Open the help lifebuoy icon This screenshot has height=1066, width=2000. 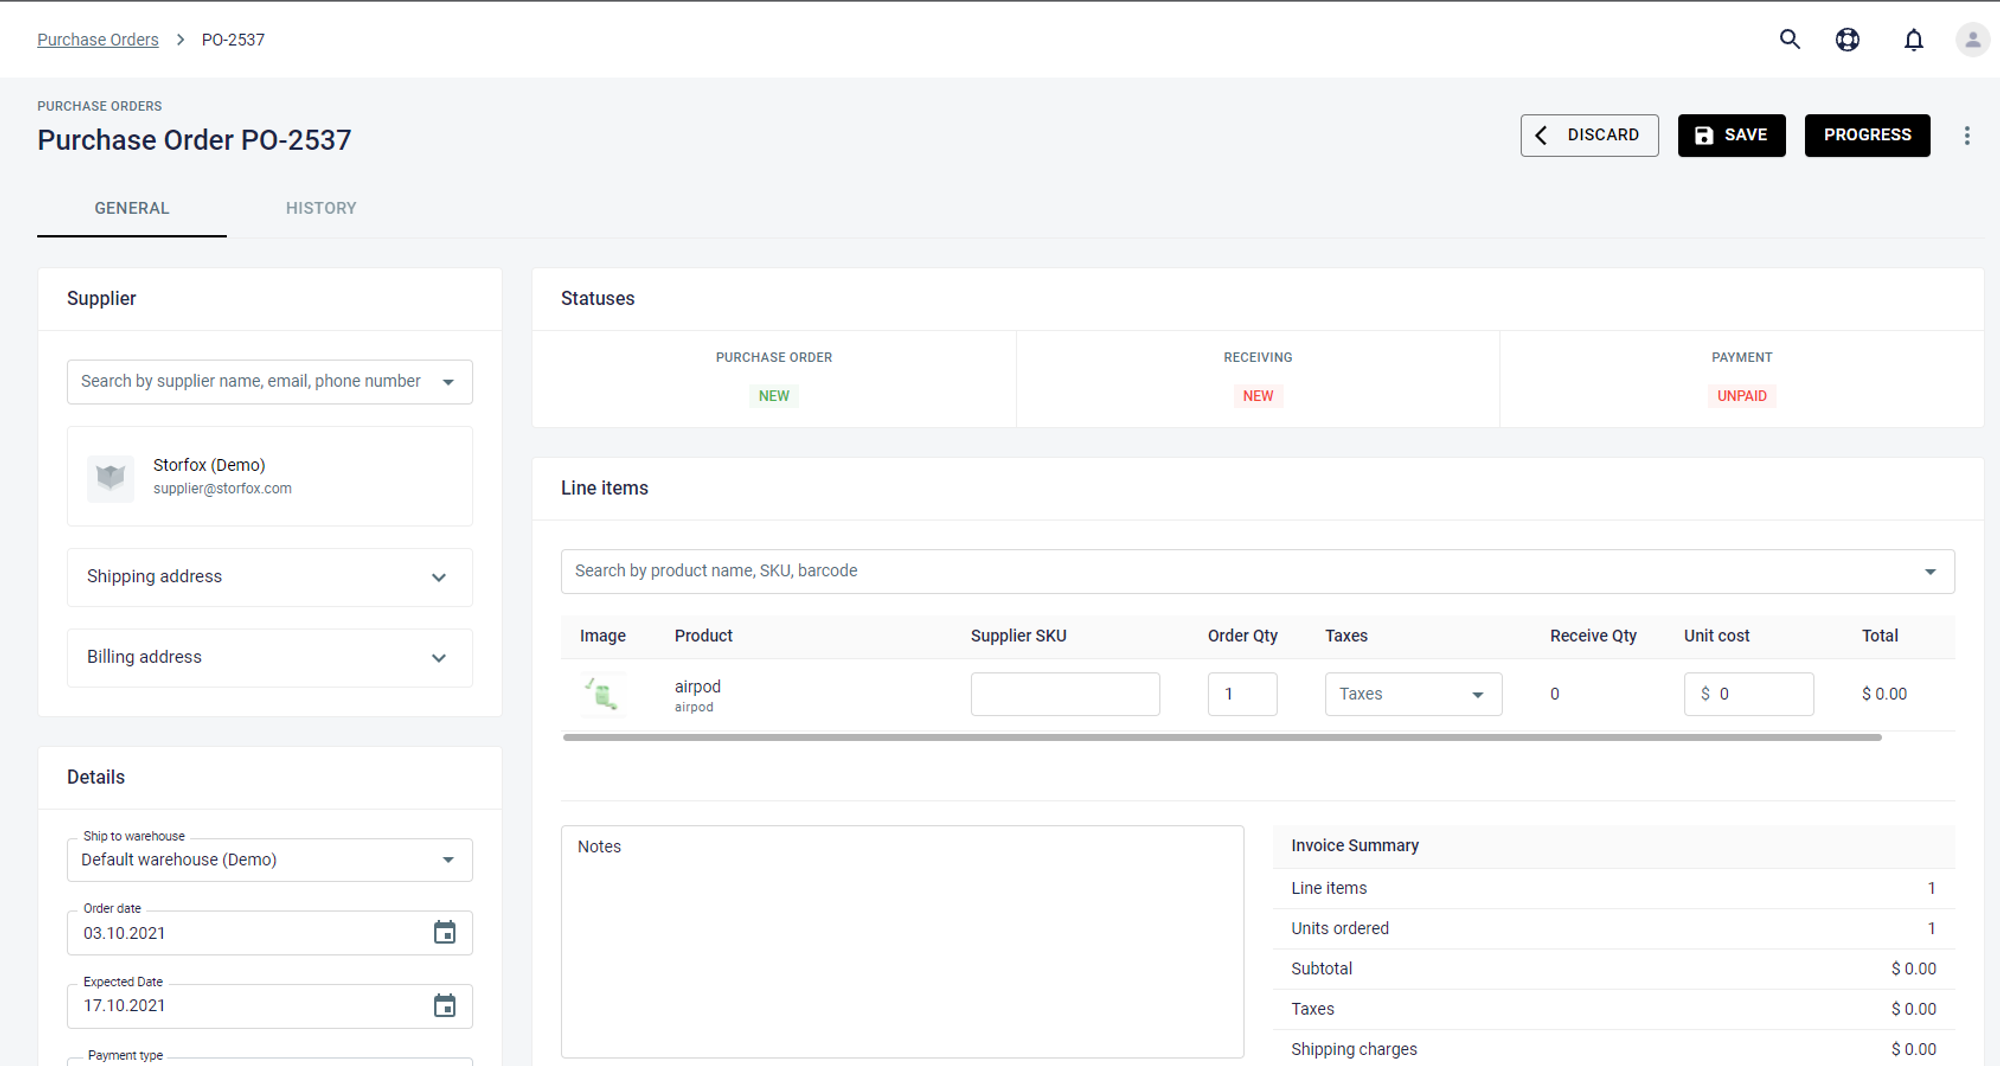[x=1847, y=39]
